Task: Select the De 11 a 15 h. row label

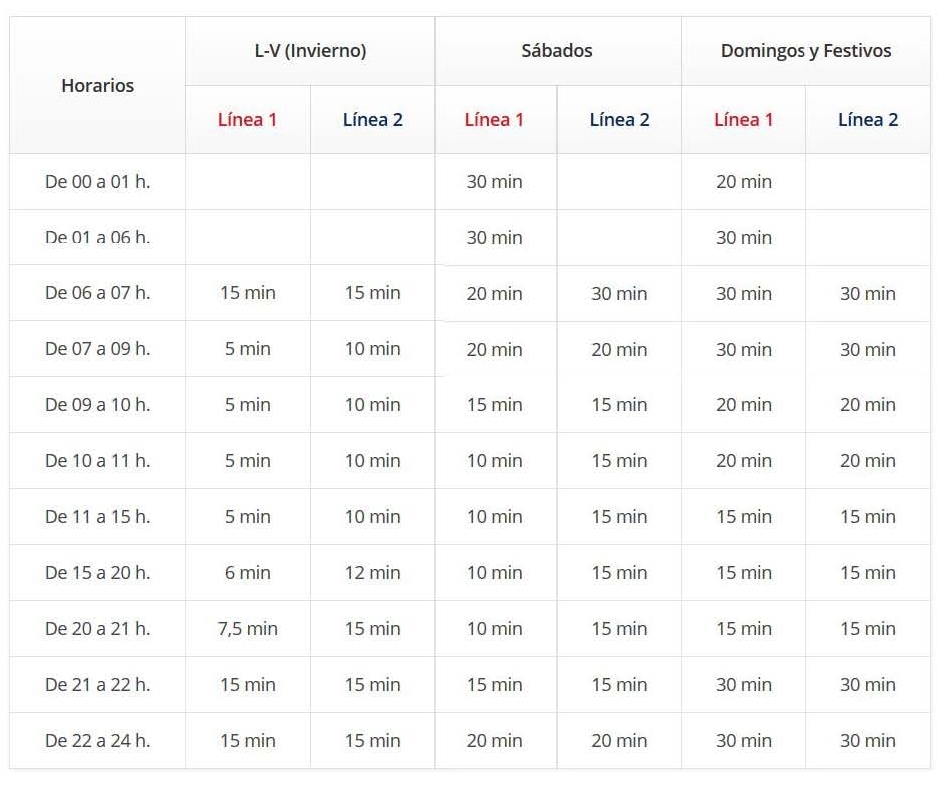Action: [x=97, y=517]
